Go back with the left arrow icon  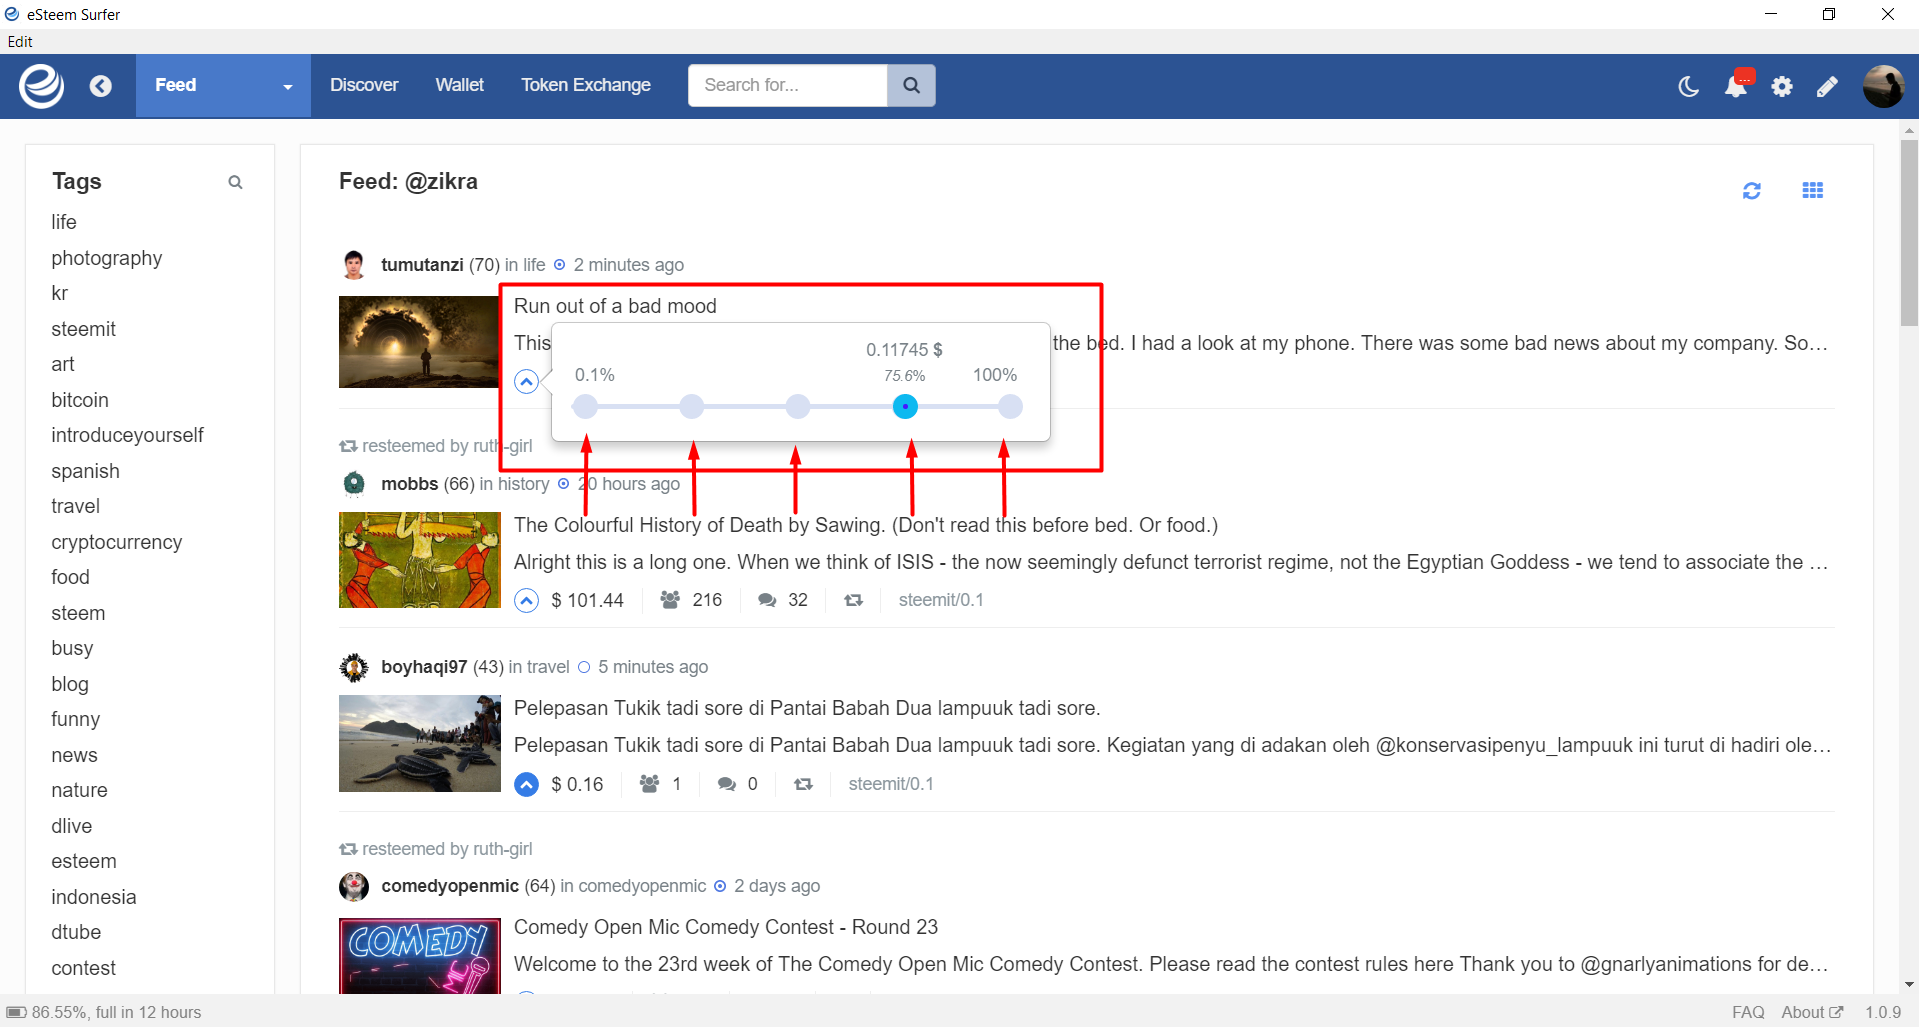click(x=100, y=86)
